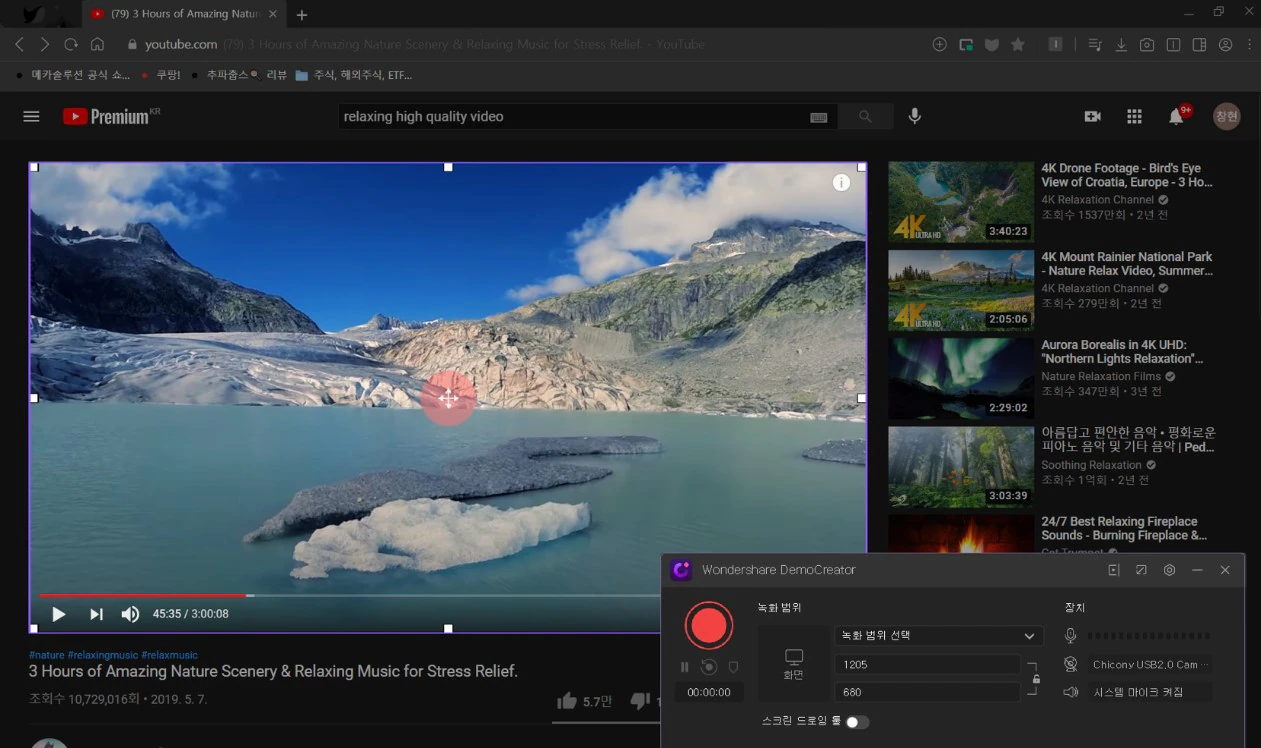Open a new browser tab
Screen dimensions: 1261x748
(302, 15)
